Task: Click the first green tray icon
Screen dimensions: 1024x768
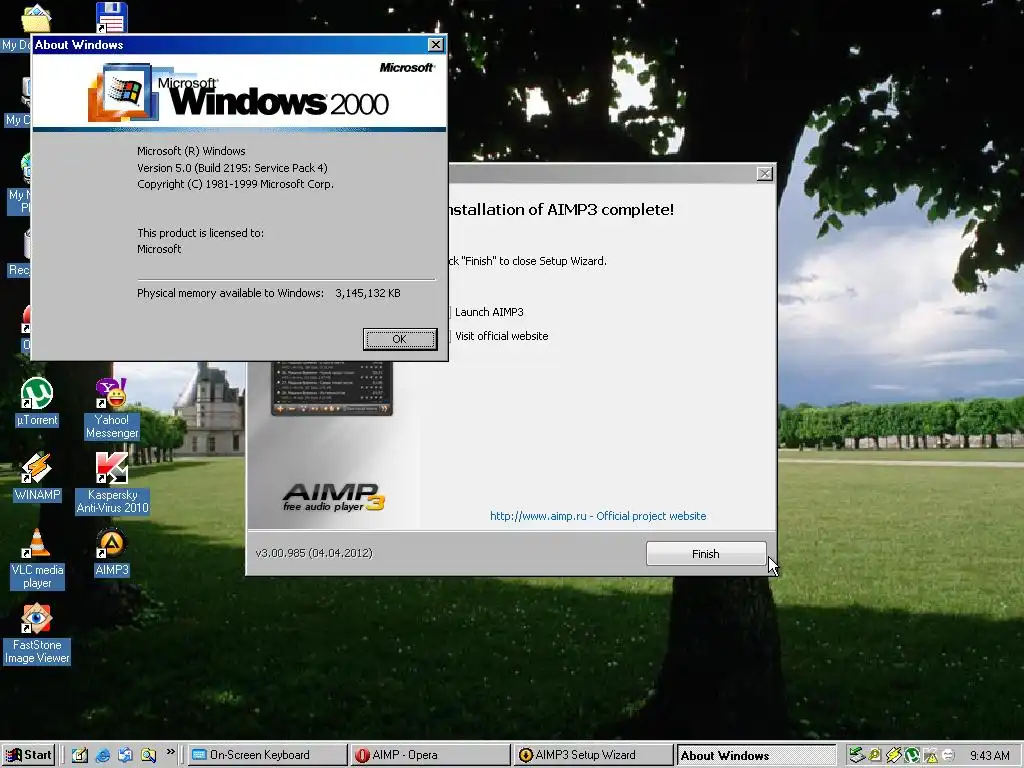Action: tap(857, 756)
